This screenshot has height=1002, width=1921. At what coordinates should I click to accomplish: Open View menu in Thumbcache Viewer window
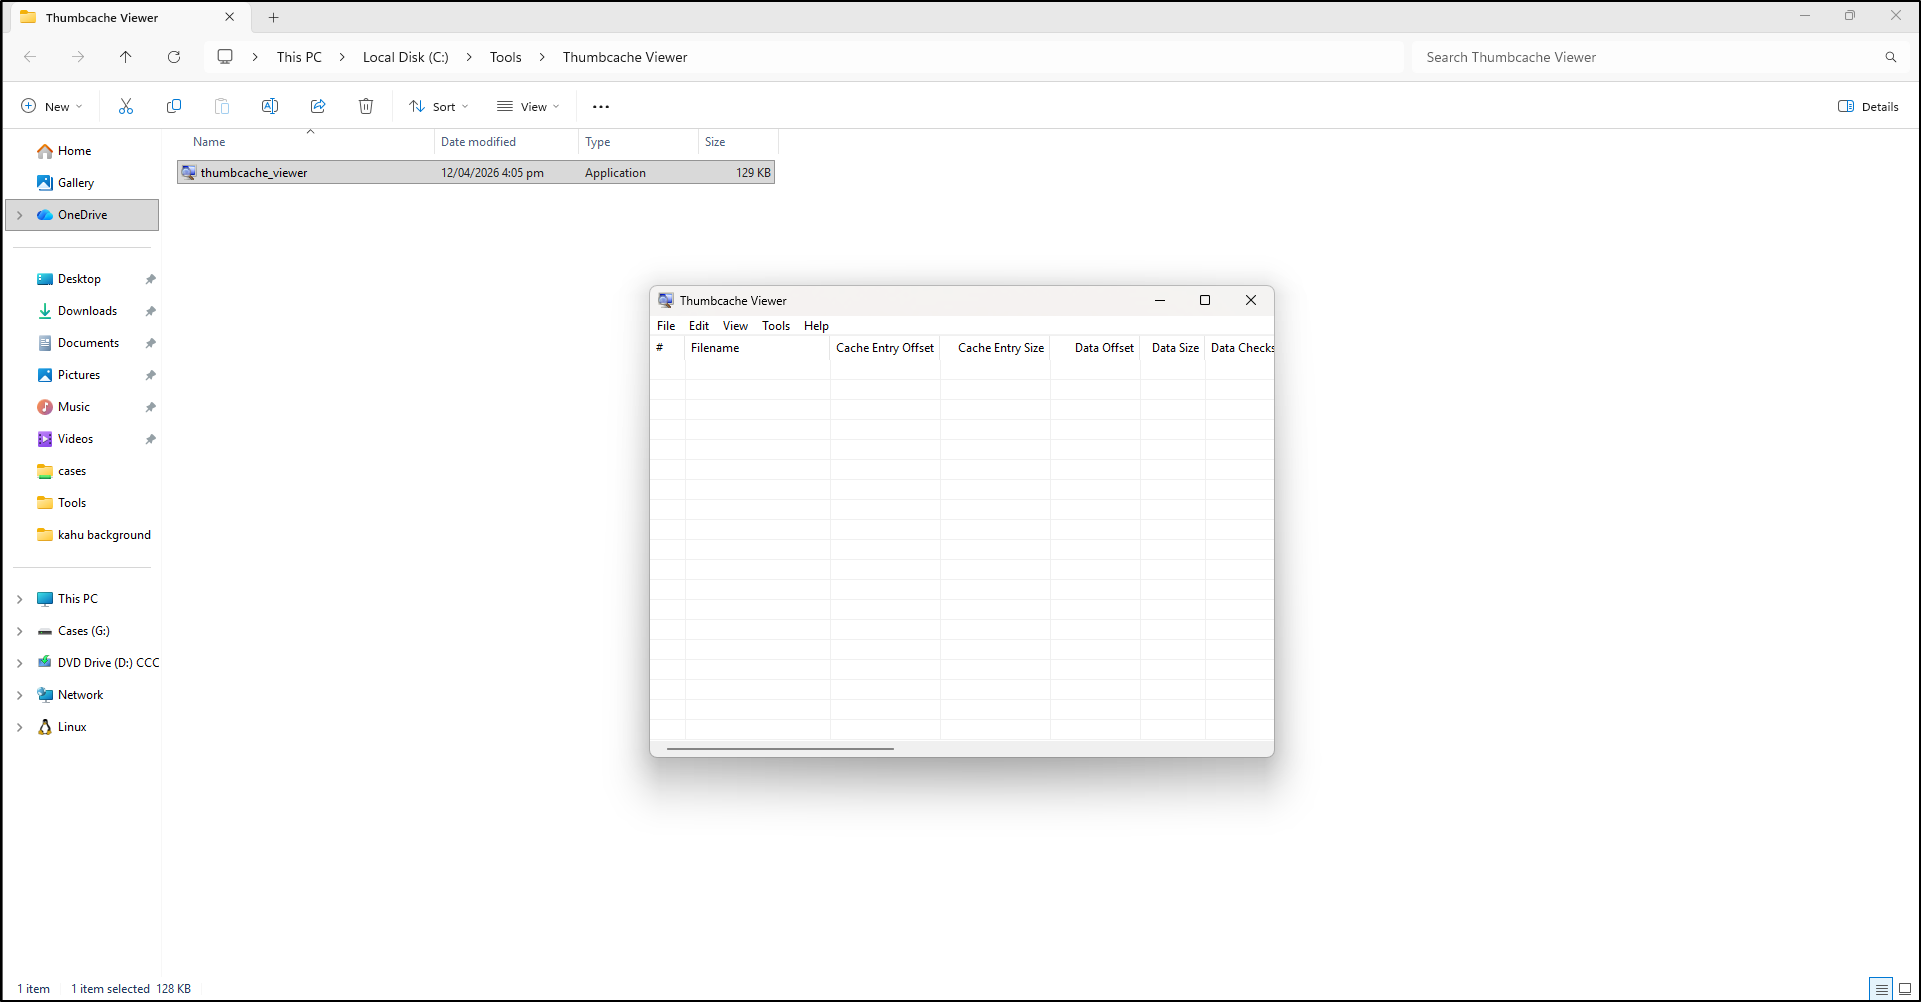pos(736,326)
